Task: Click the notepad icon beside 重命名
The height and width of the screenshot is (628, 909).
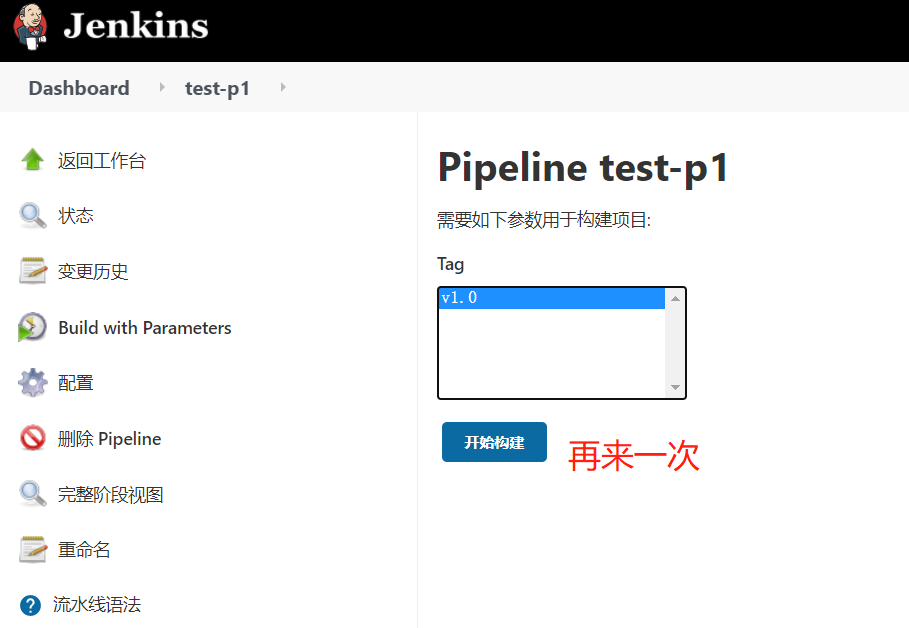Action: (32, 549)
